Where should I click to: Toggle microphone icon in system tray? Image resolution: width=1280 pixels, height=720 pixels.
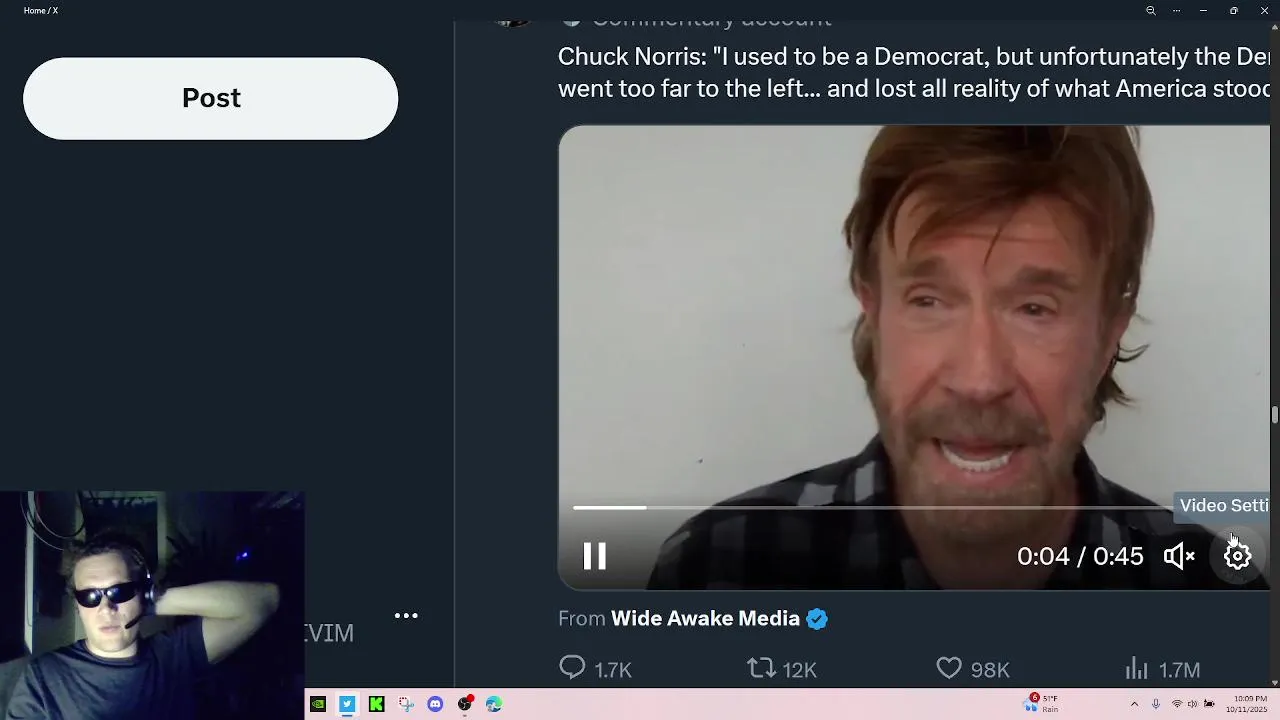[x=1156, y=704]
